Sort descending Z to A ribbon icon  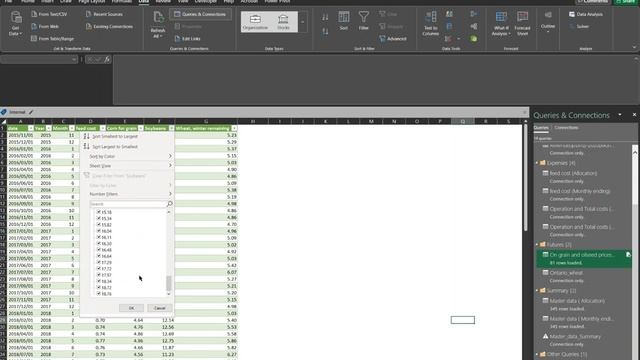[x=325, y=31]
